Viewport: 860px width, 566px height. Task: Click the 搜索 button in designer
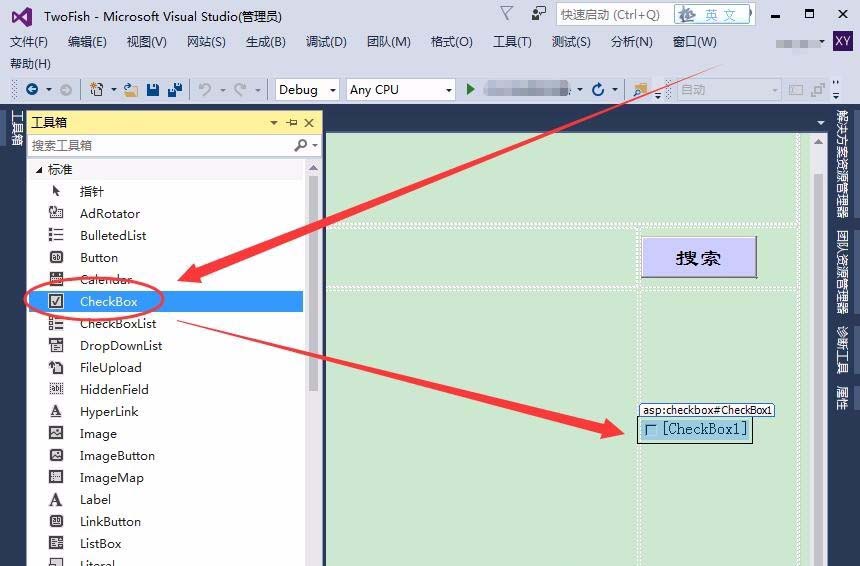[699, 257]
